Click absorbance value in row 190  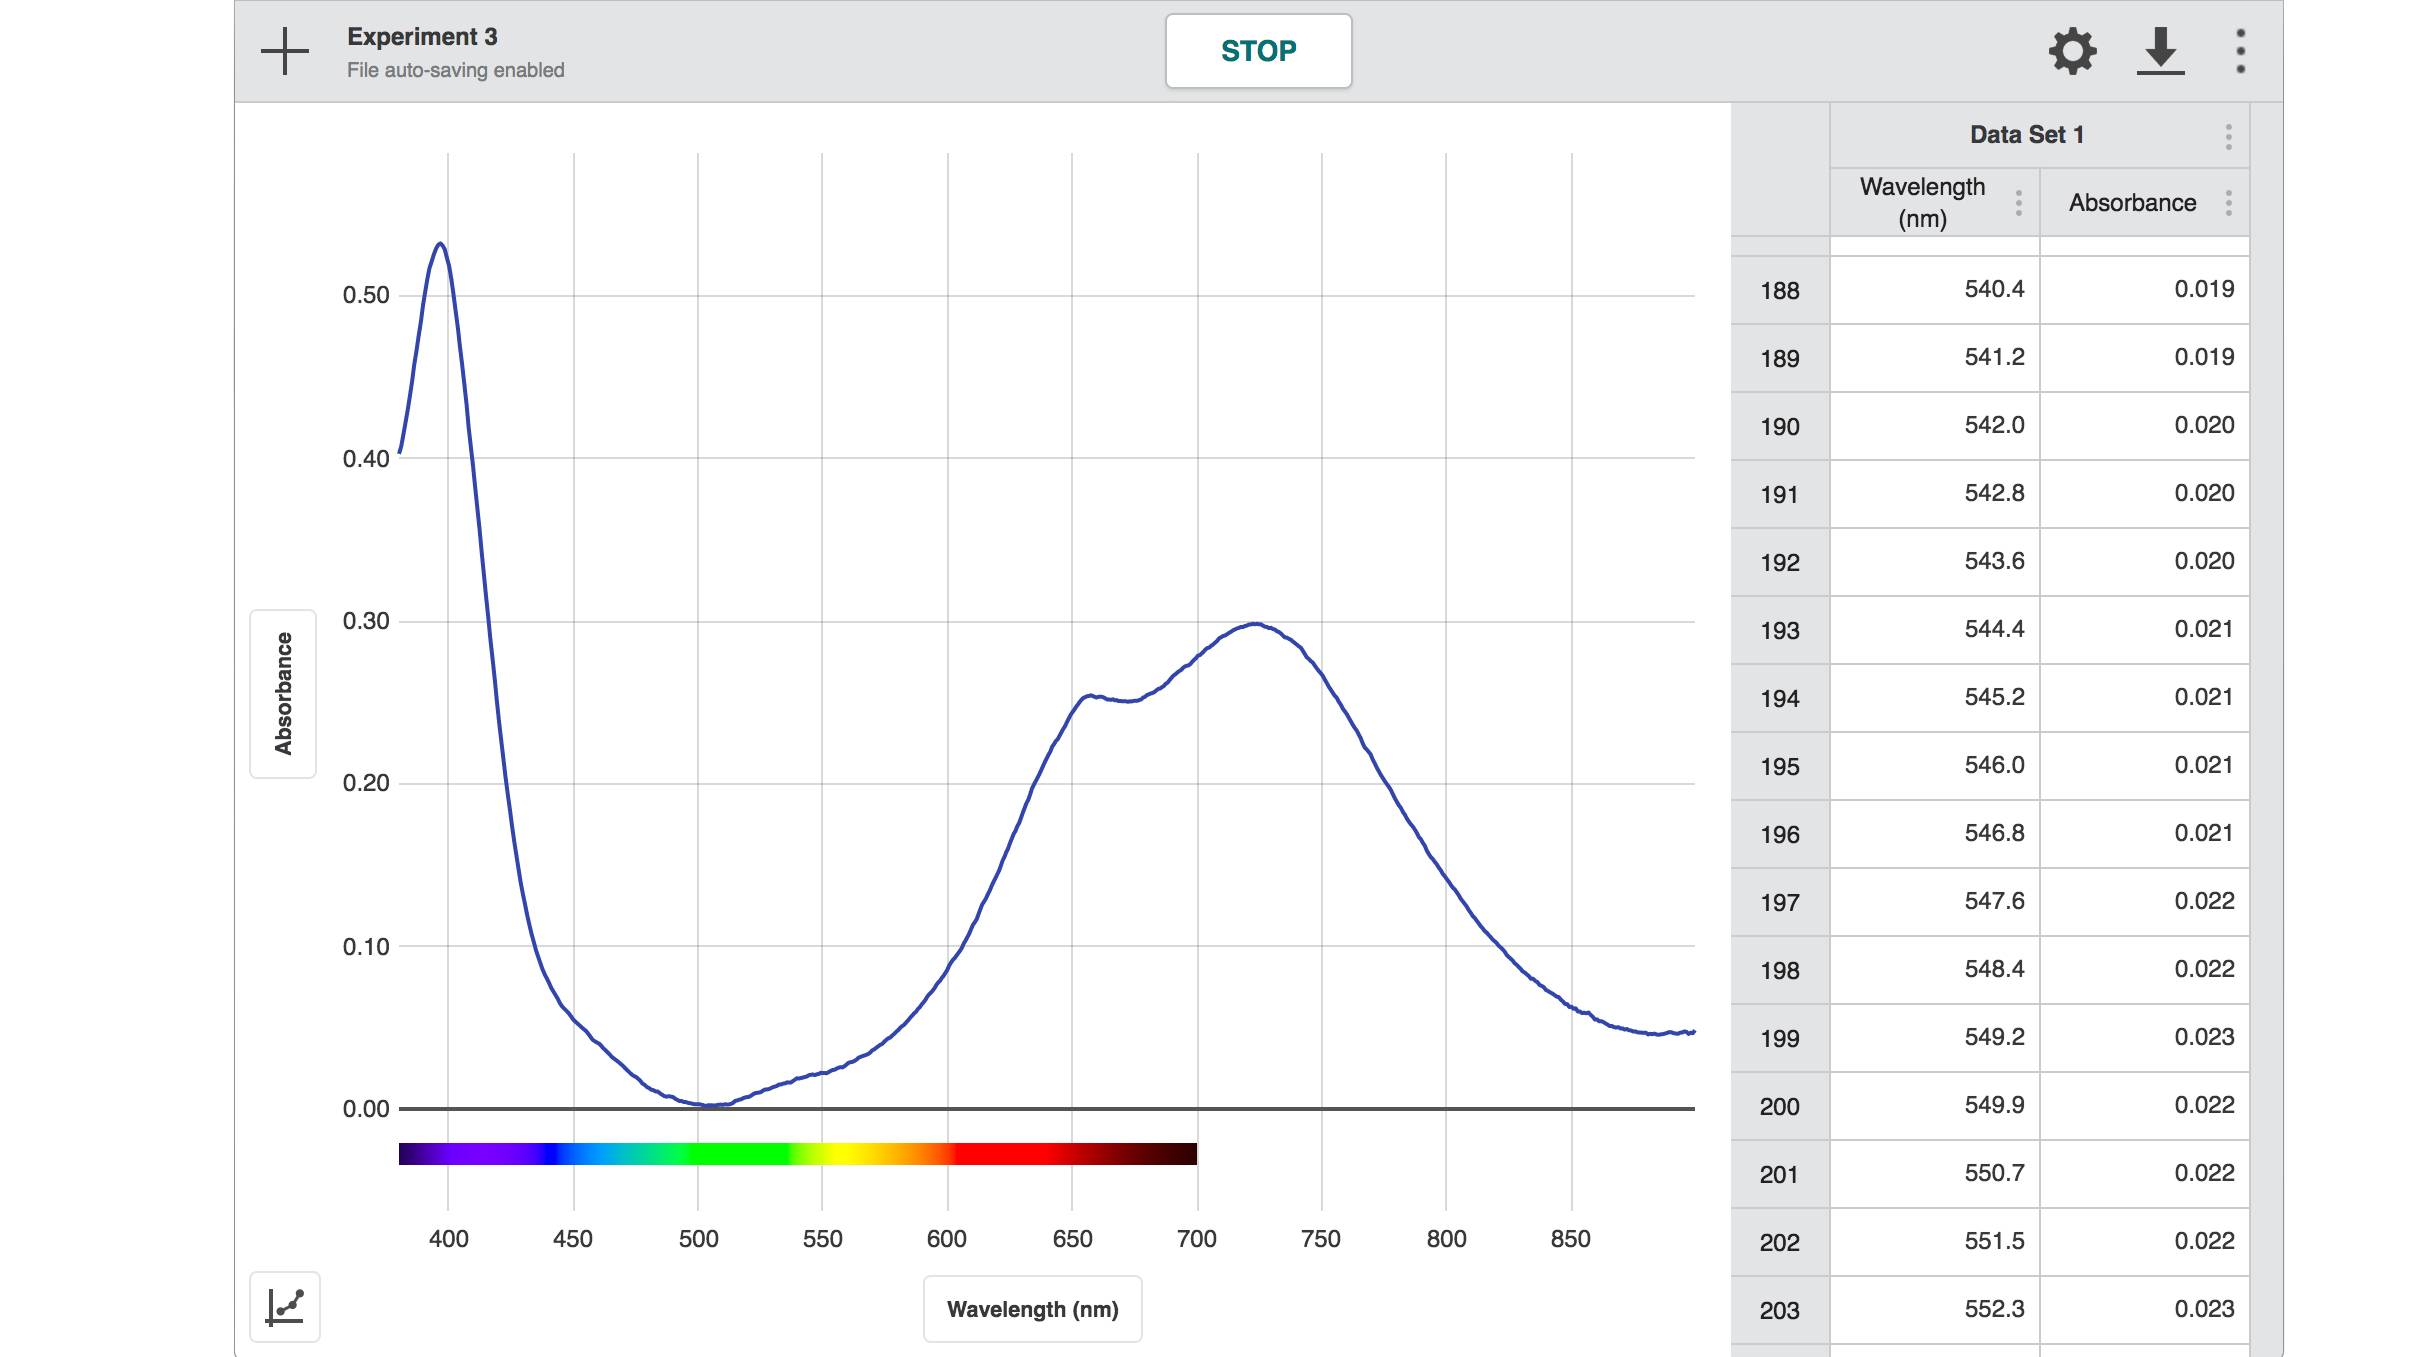[2145, 425]
